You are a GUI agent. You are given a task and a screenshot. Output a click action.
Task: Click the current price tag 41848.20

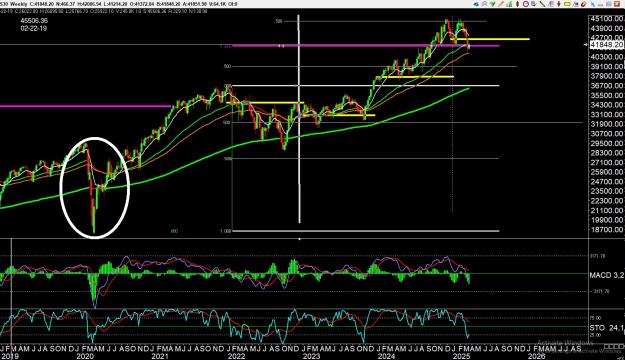click(606, 45)
